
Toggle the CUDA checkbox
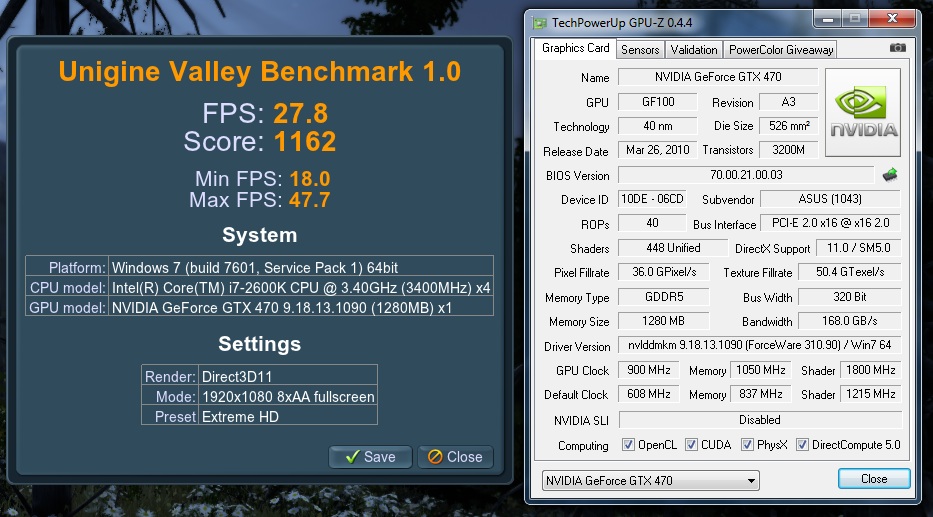692,445
